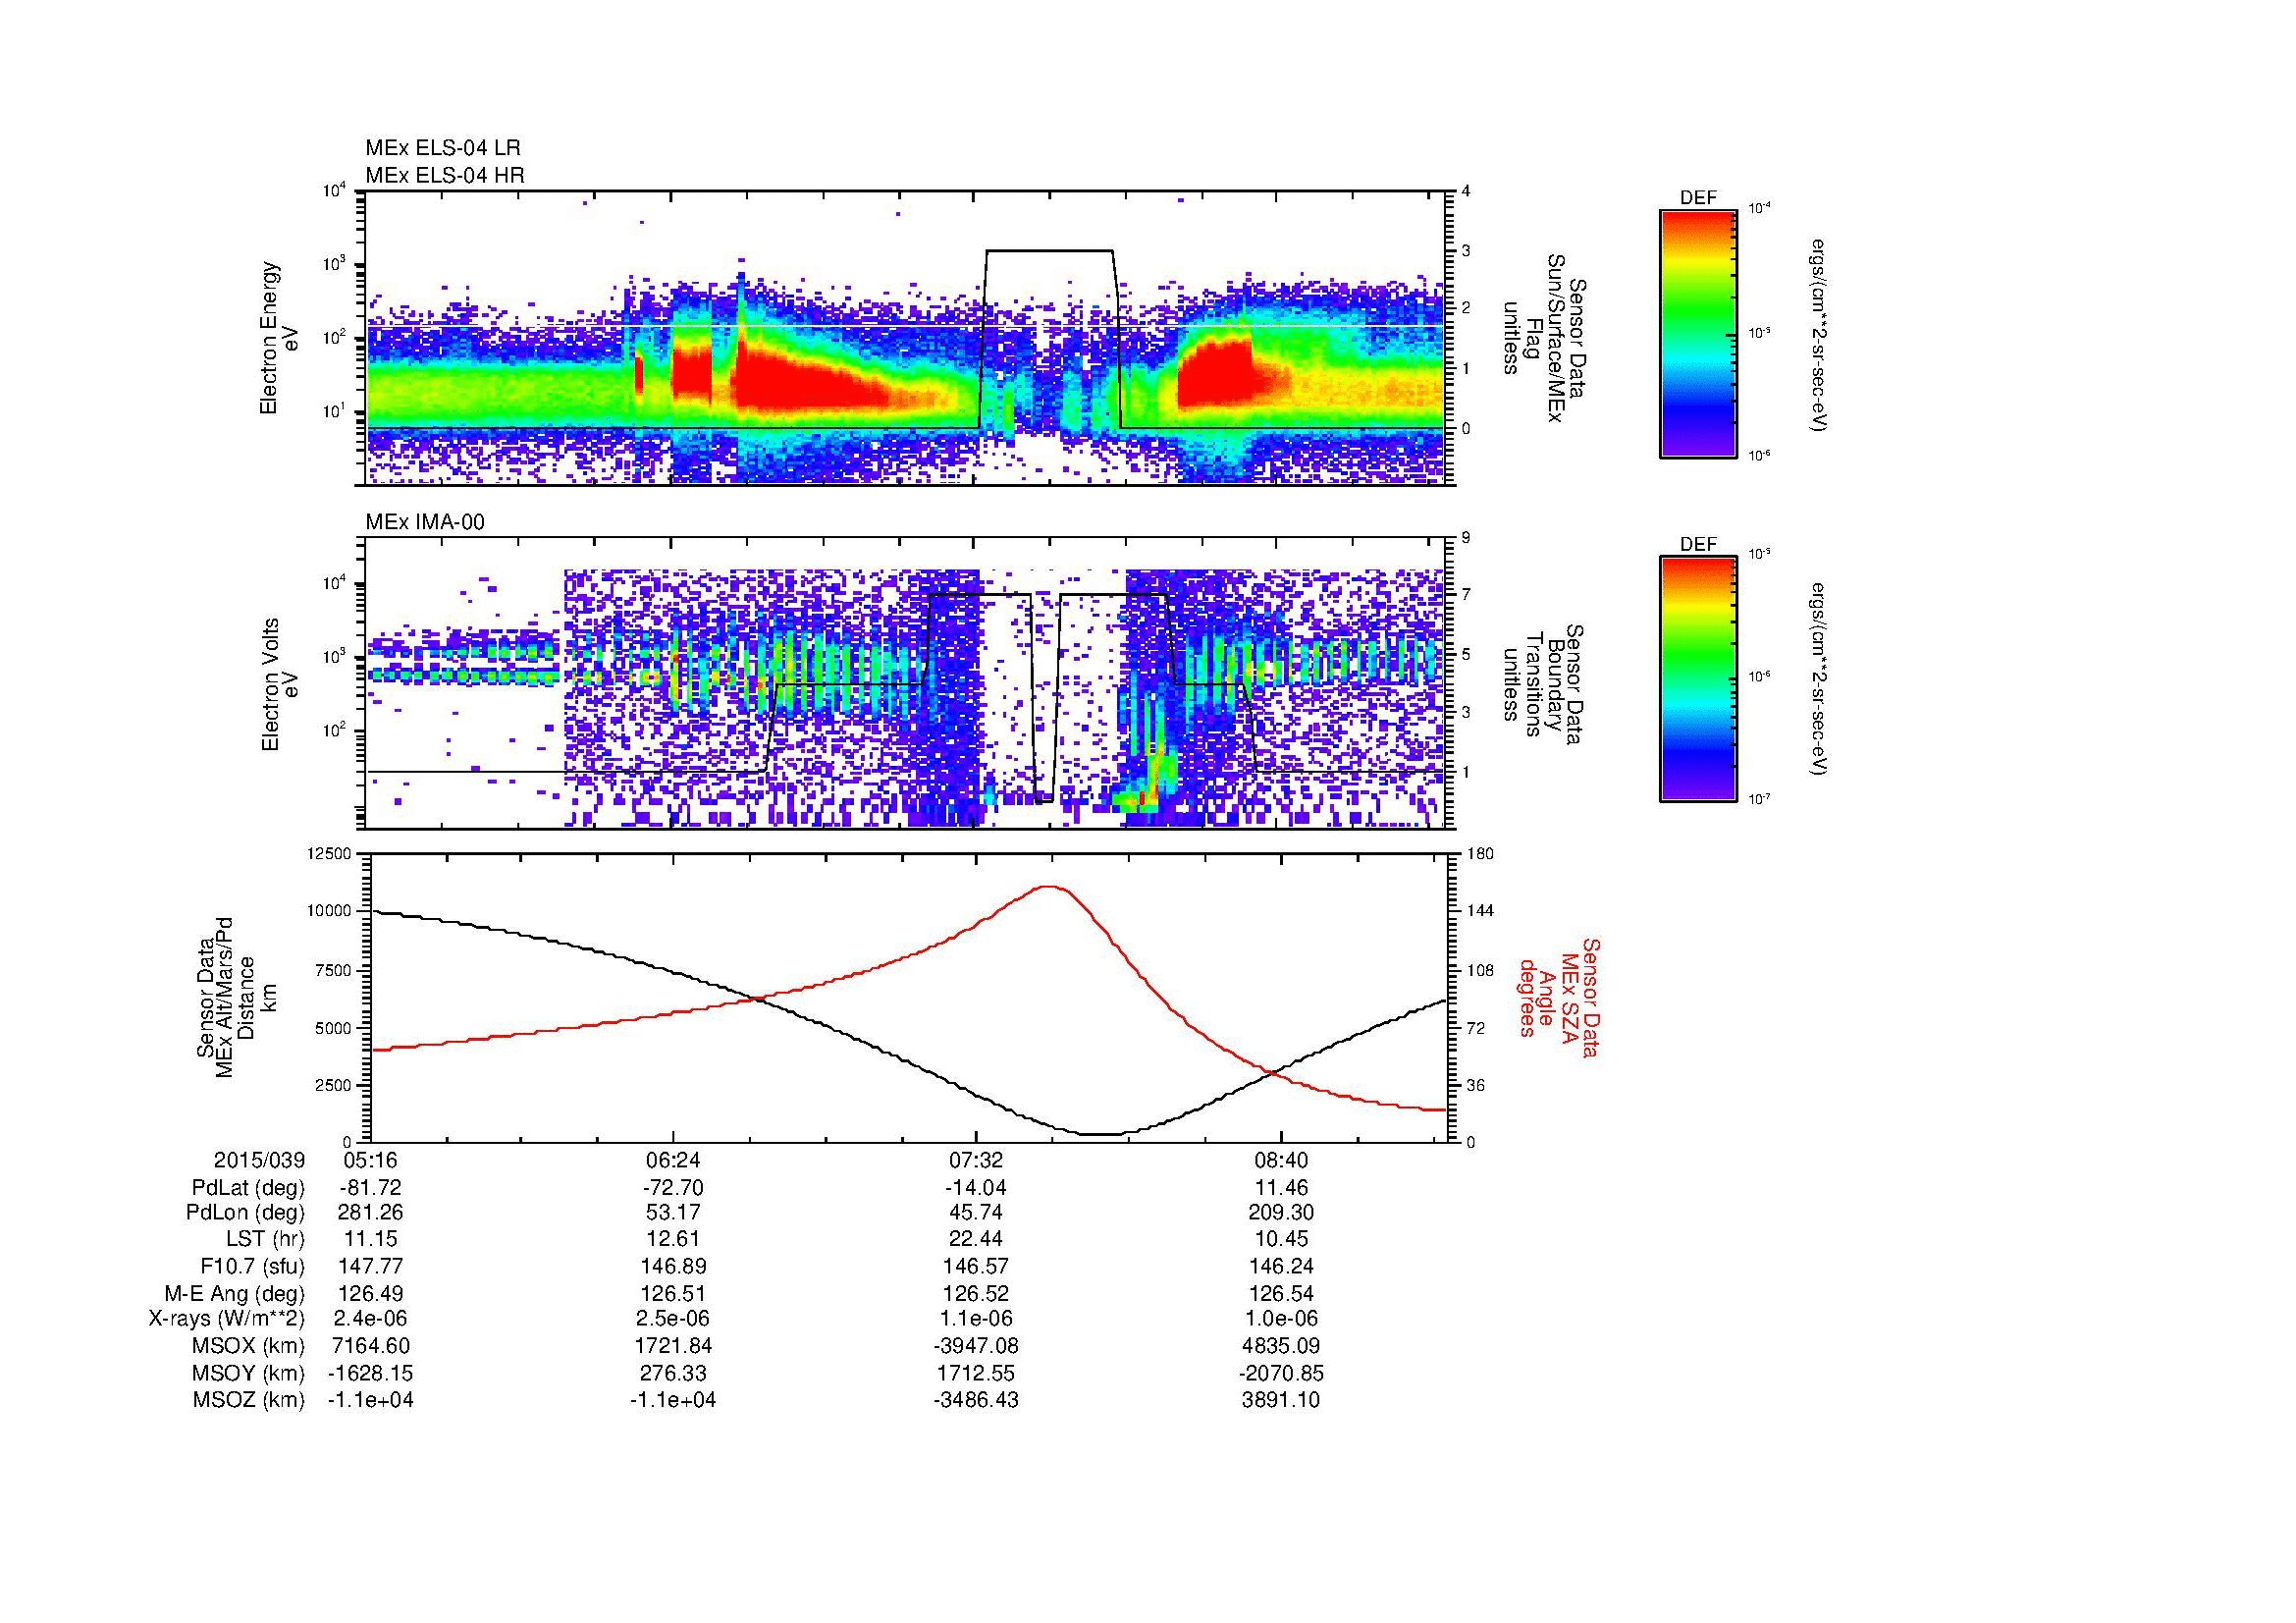Click the peak of the red SZA curve
The image size is (2296, 1623).
1048,886
